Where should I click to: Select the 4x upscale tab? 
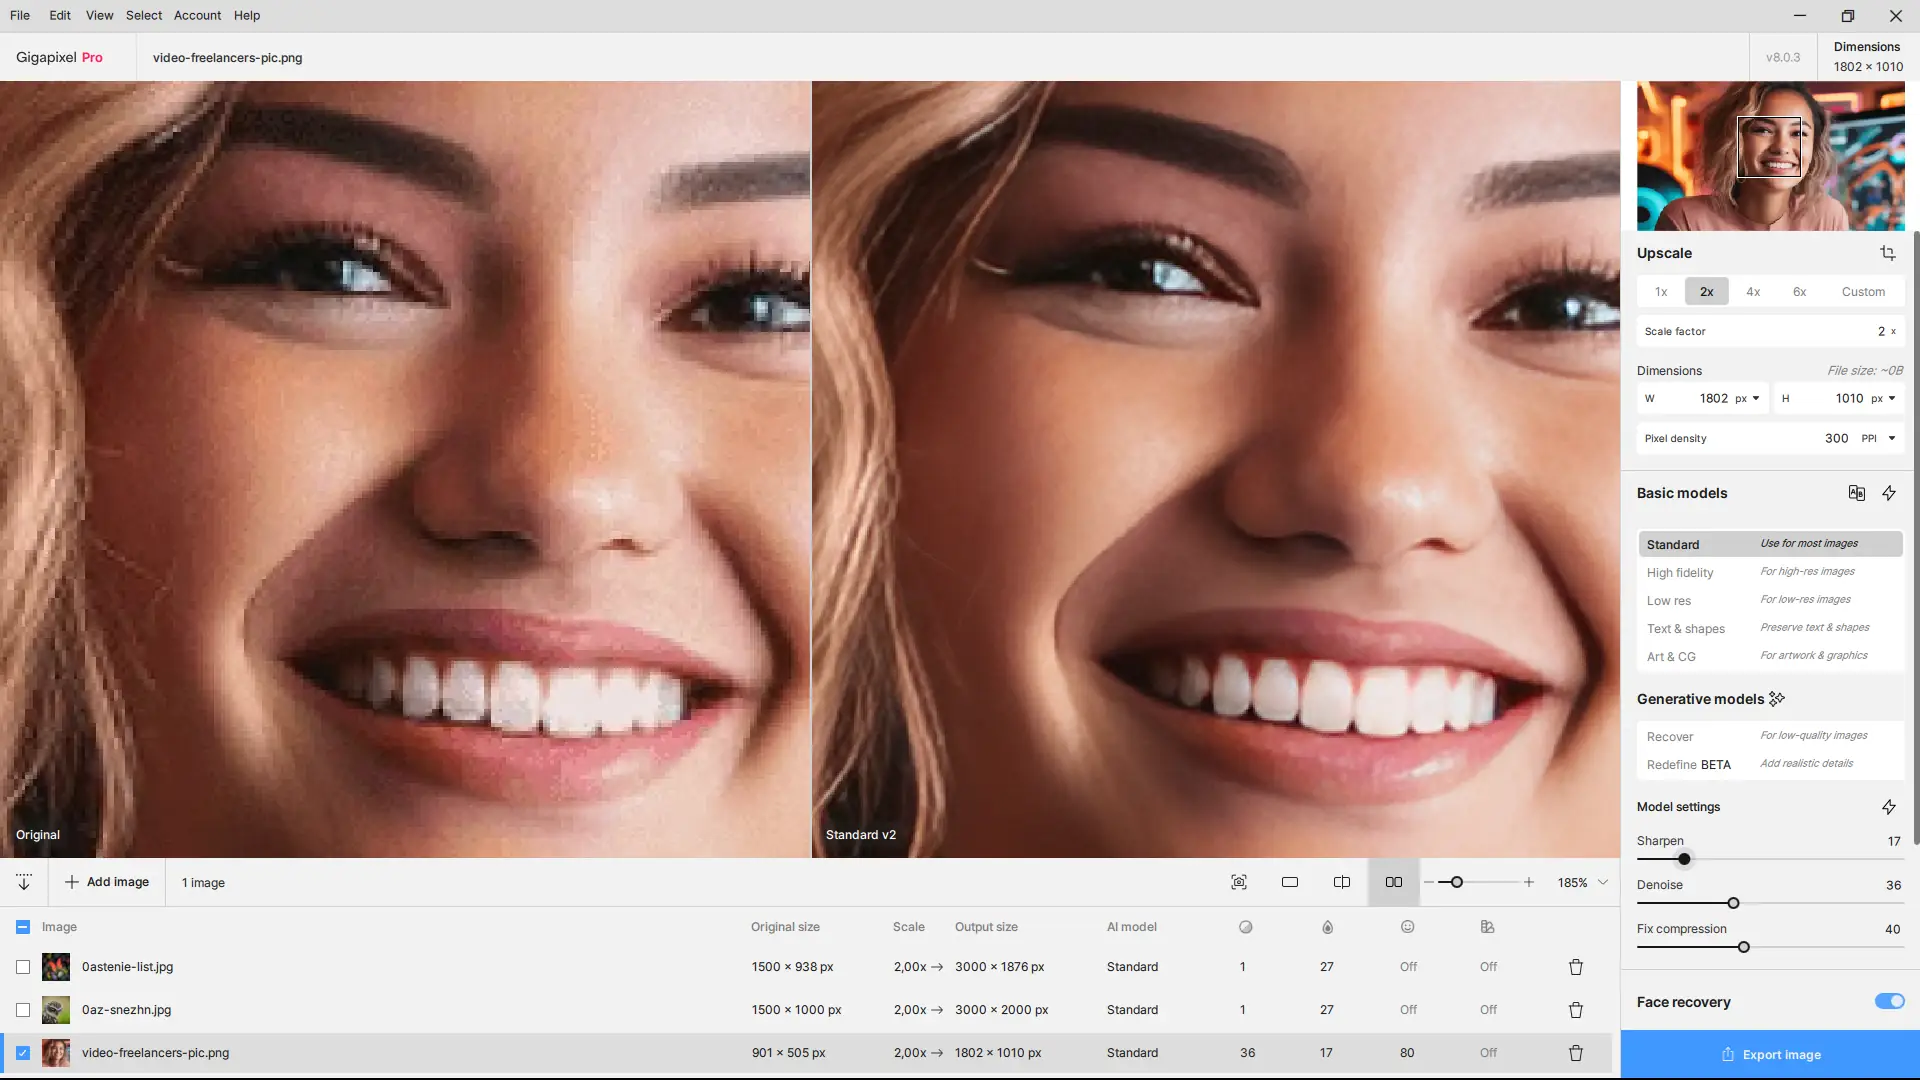point(1752,292)
